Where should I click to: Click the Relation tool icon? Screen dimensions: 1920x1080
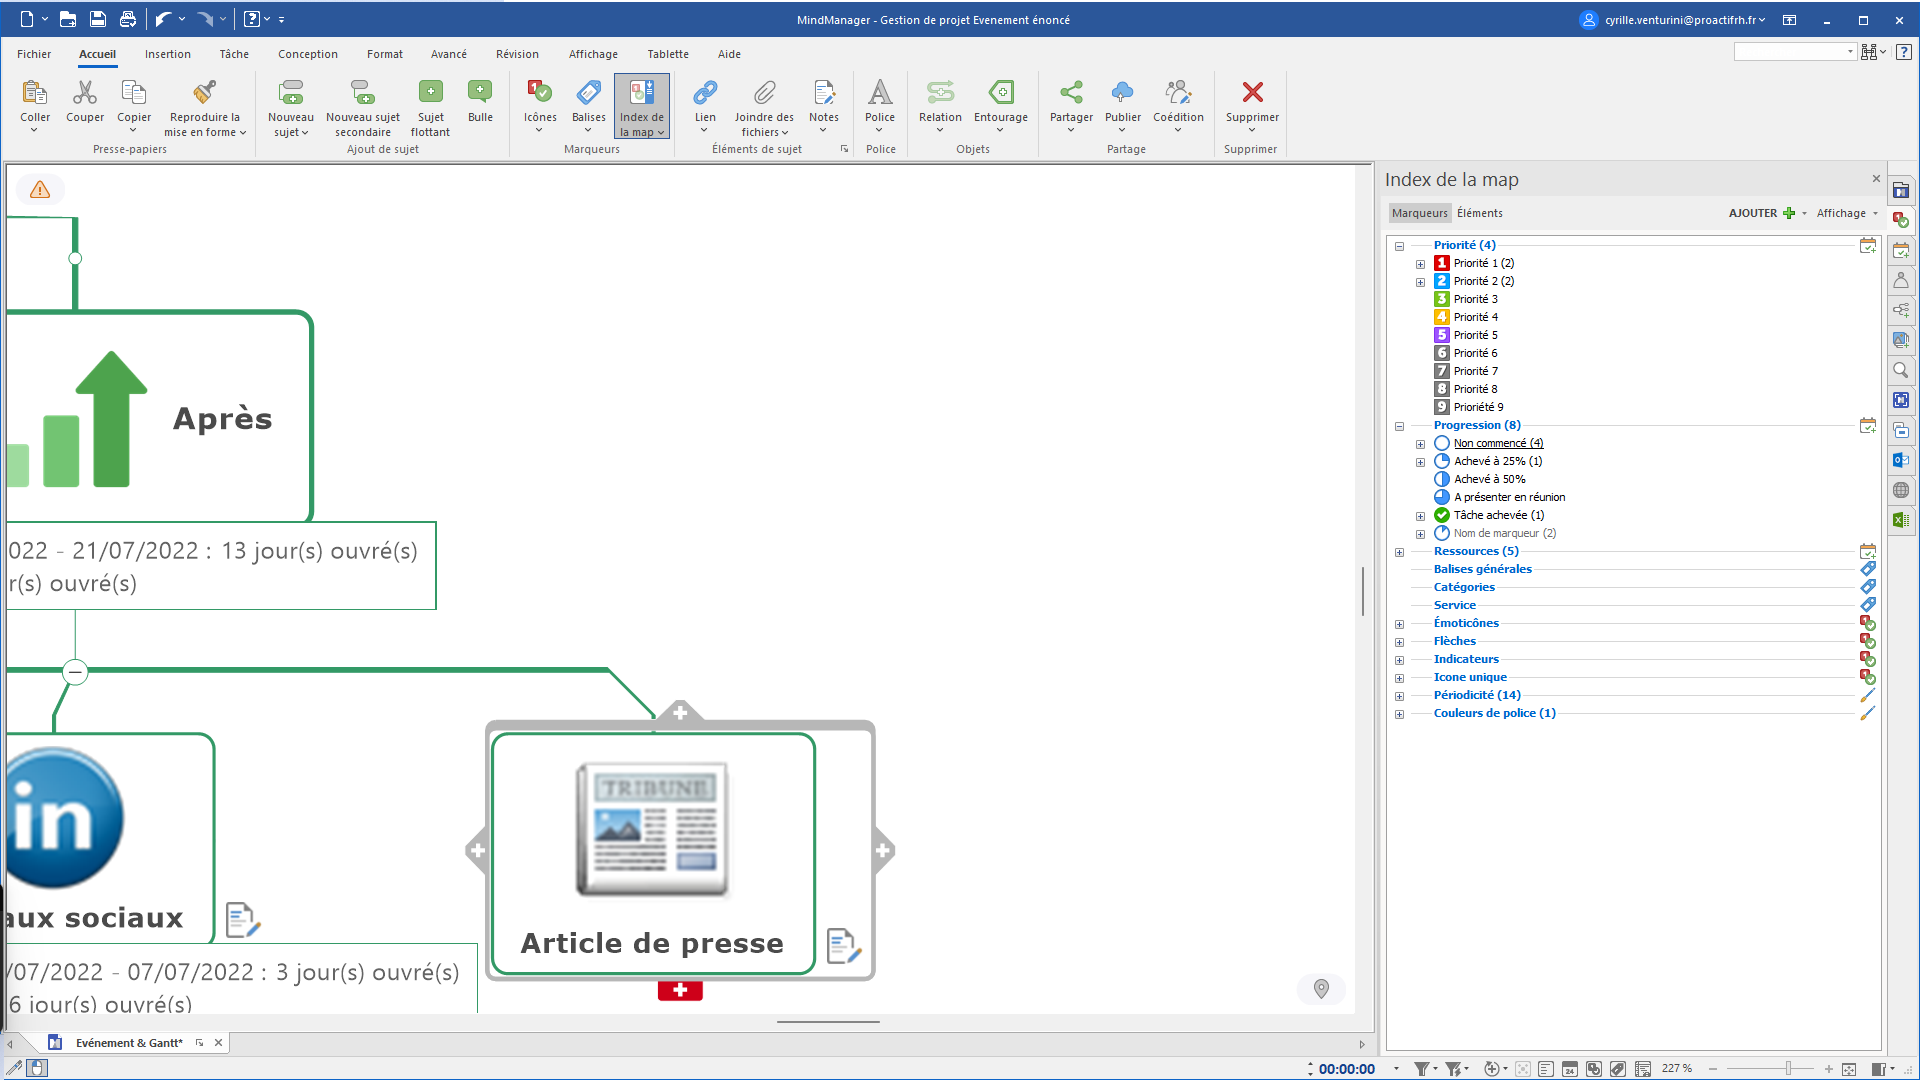(x=940, y=93)
